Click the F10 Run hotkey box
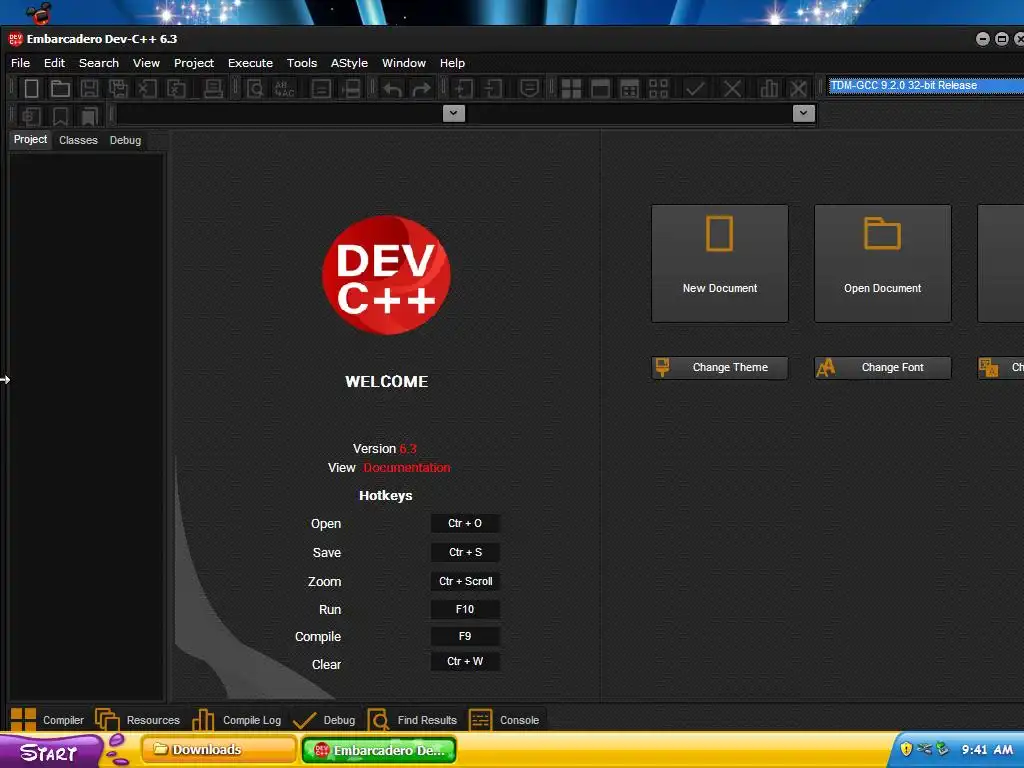This screenshot has height=768, width=1024. coord(465,609)
